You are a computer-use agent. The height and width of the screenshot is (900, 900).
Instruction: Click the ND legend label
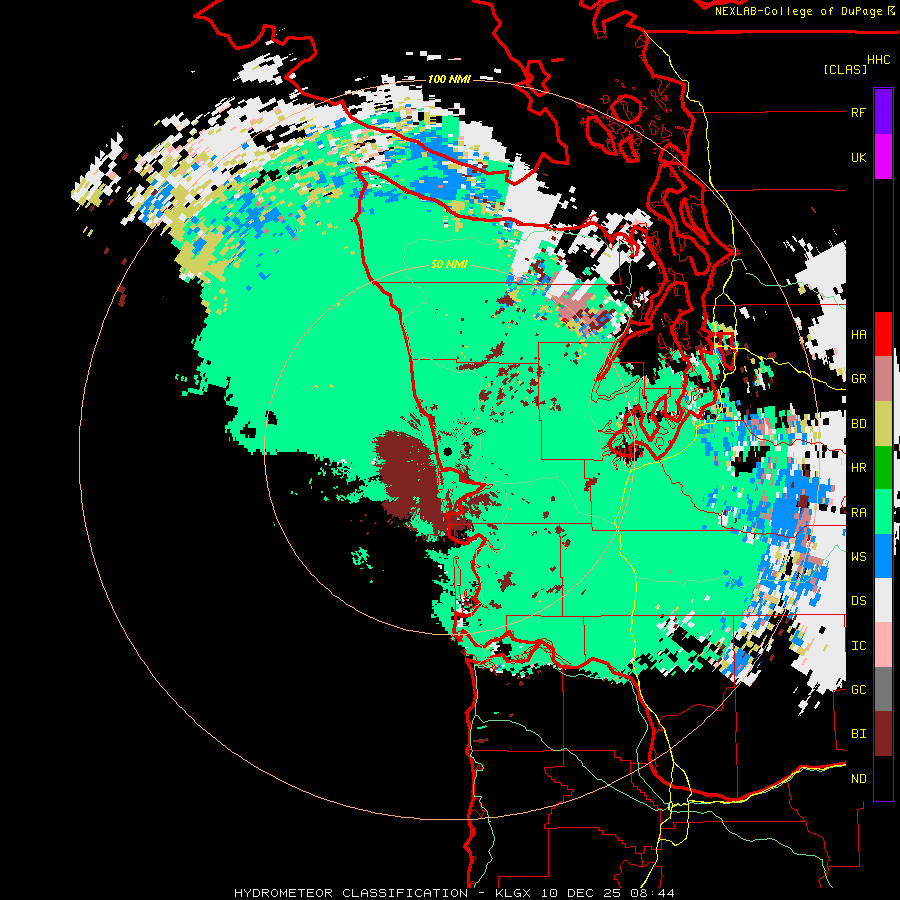(858, 779)
